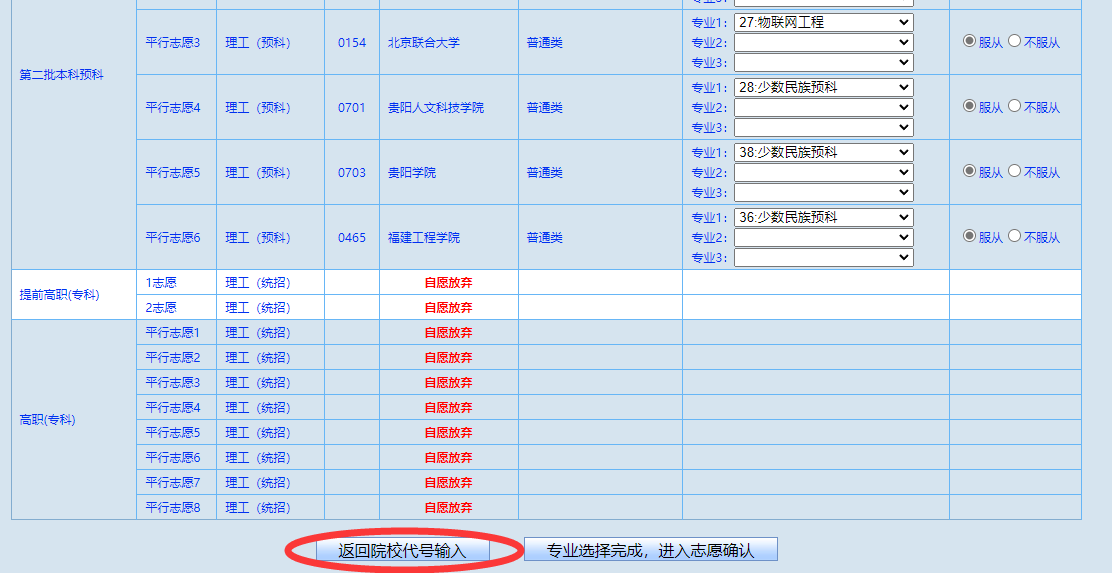Screen dimensions: 1112x573
Task: Open 专业3 dropdown for 贵阳学院
Action: (823, 192)
